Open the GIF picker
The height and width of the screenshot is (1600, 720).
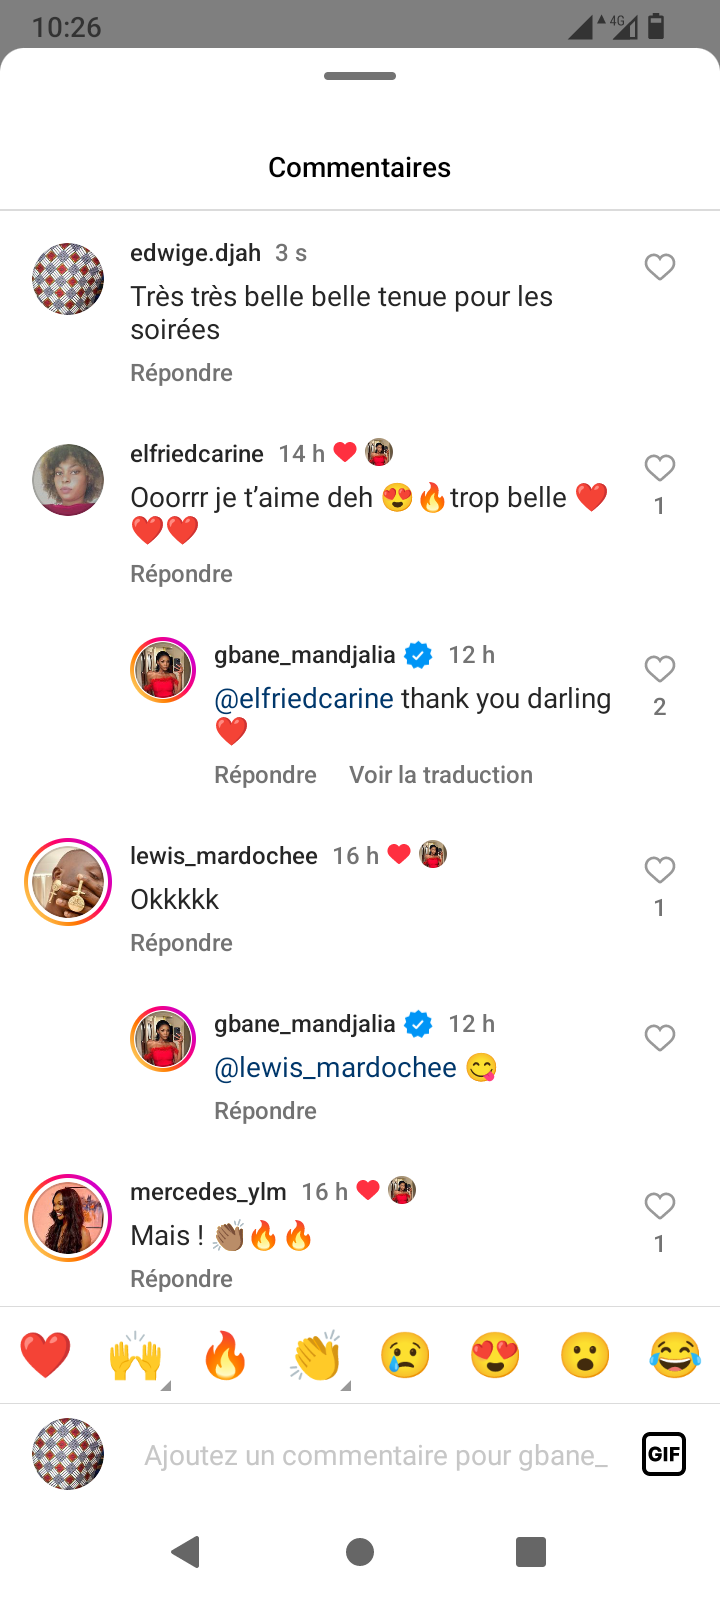664,1454
